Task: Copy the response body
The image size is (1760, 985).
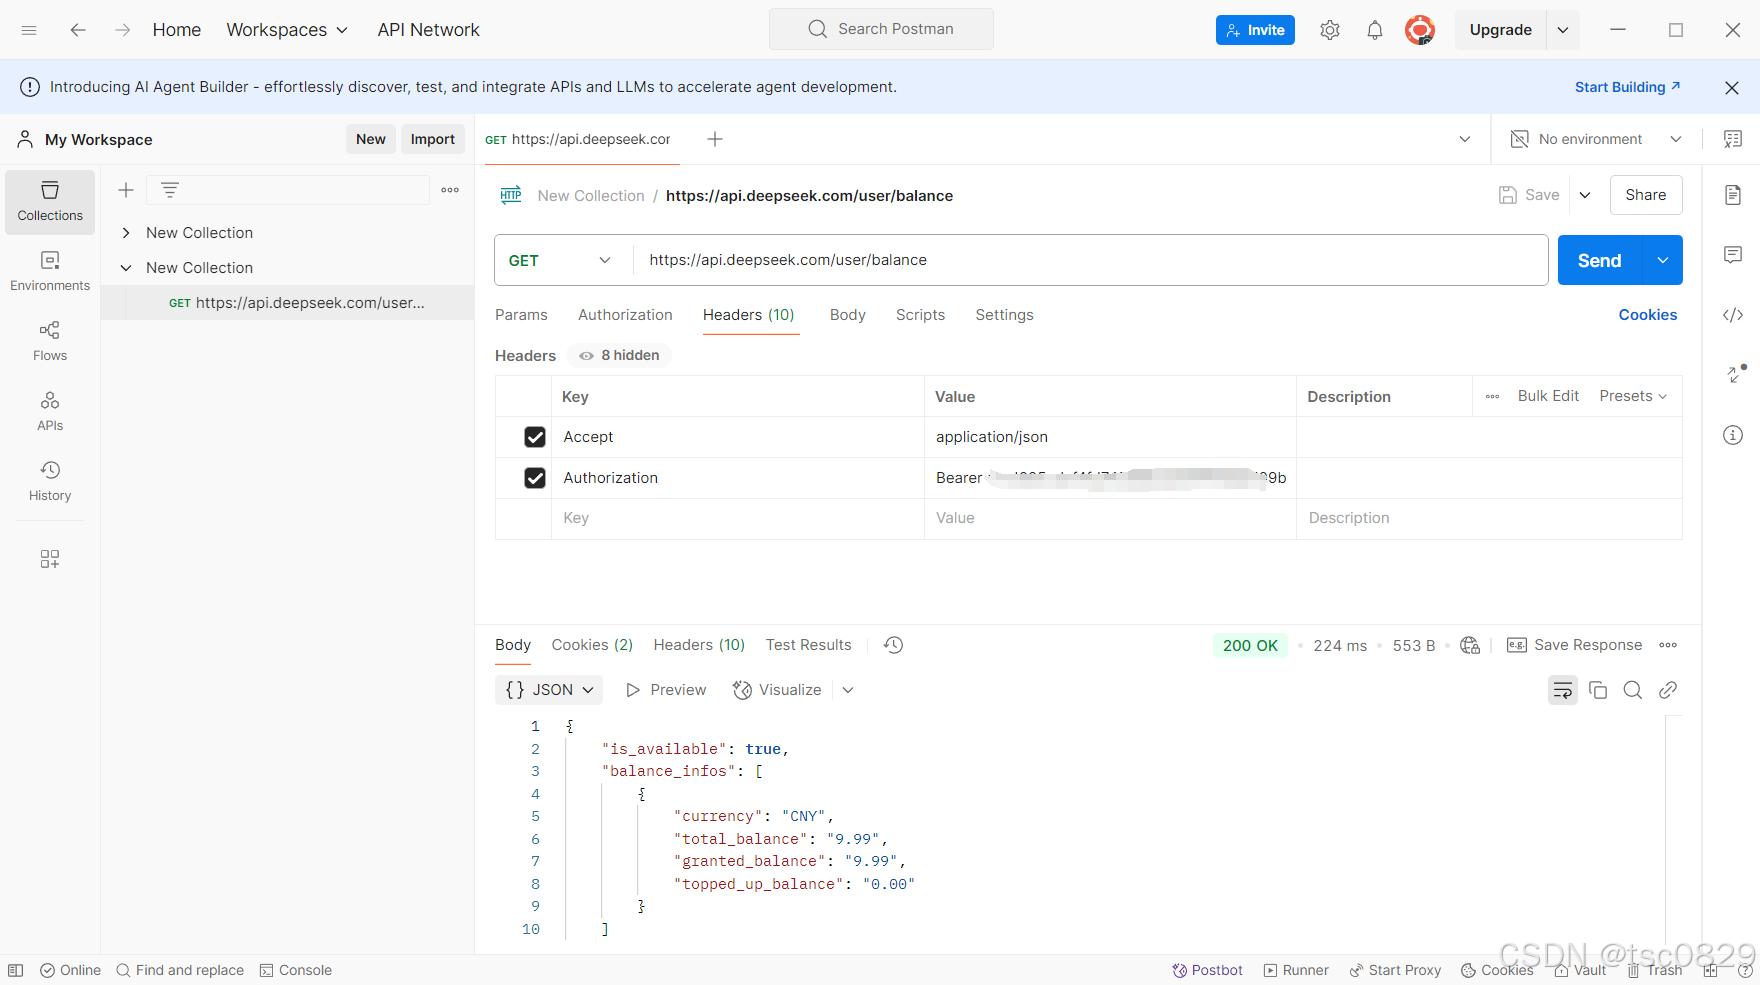Action: 1598,690
